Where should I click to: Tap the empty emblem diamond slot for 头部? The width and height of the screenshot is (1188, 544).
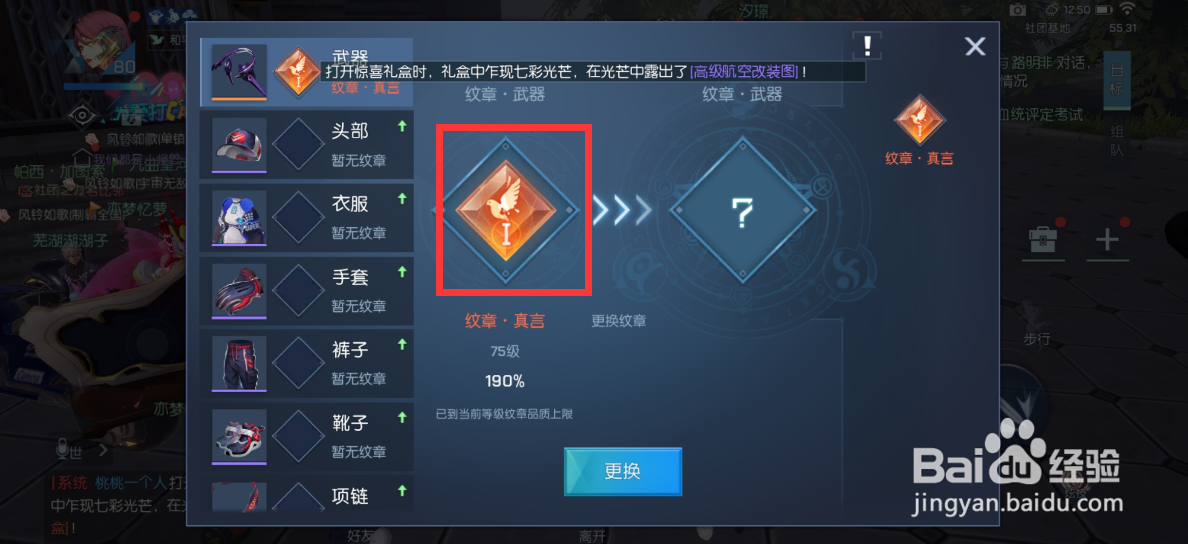tap(298, 144)
